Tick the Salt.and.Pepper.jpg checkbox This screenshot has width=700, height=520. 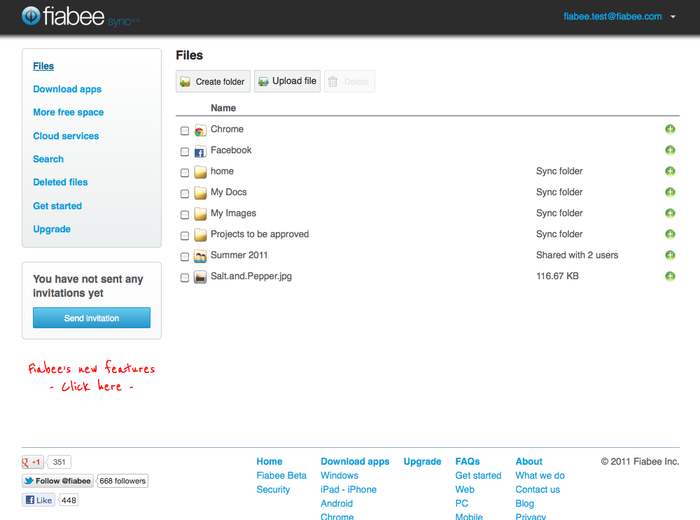[x=185, y=278]
